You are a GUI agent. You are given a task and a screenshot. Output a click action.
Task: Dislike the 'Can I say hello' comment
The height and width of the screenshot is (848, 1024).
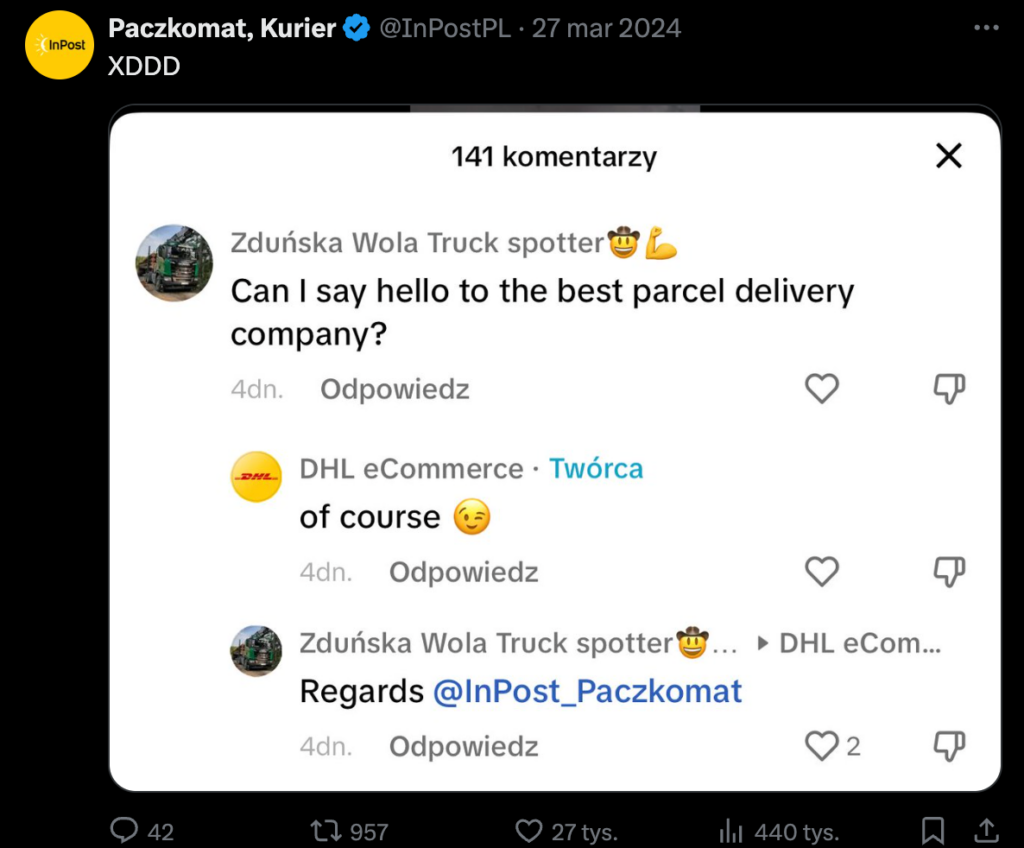948,388
